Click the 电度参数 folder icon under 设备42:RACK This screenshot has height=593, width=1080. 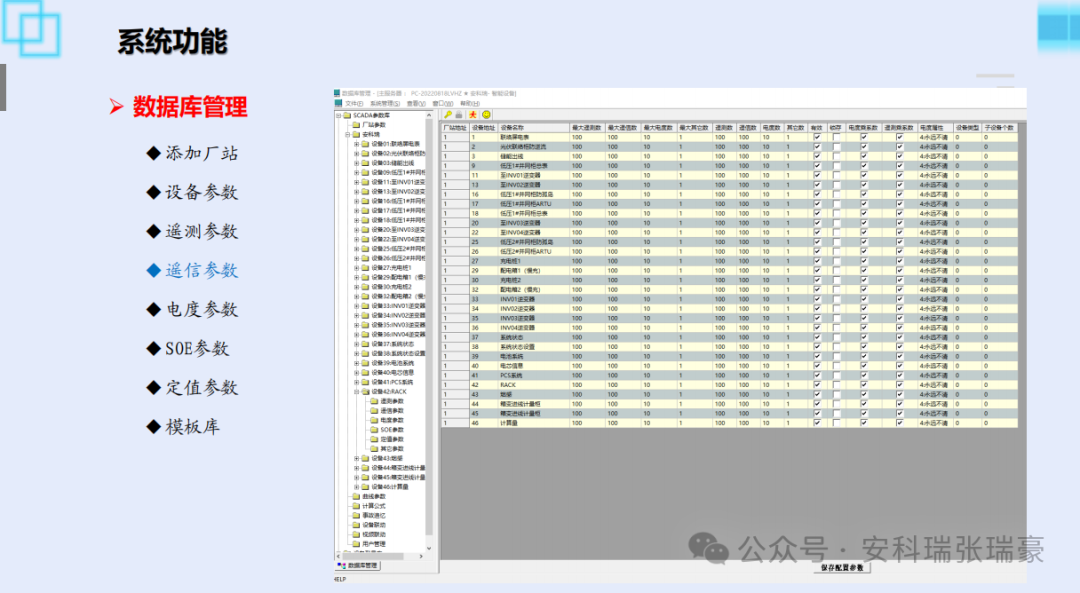point(375,420)
